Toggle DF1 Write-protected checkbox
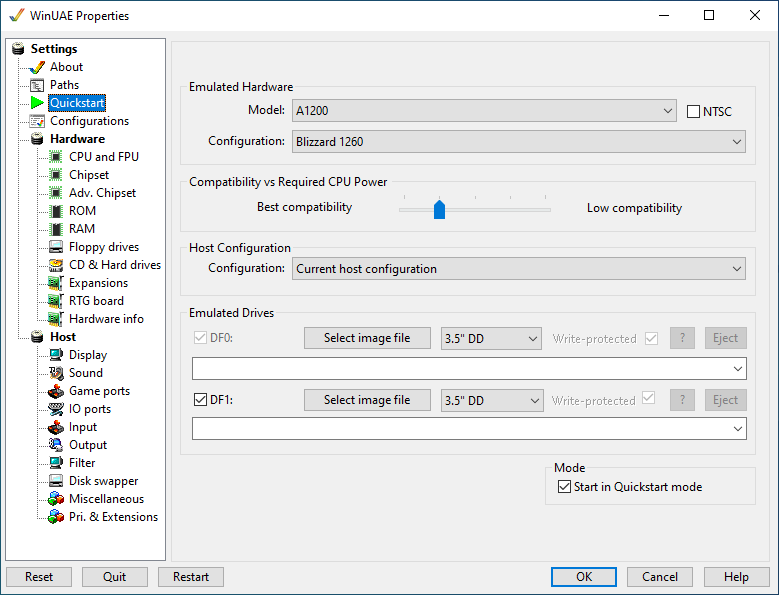The image size is (780, 595). point(648,398)
